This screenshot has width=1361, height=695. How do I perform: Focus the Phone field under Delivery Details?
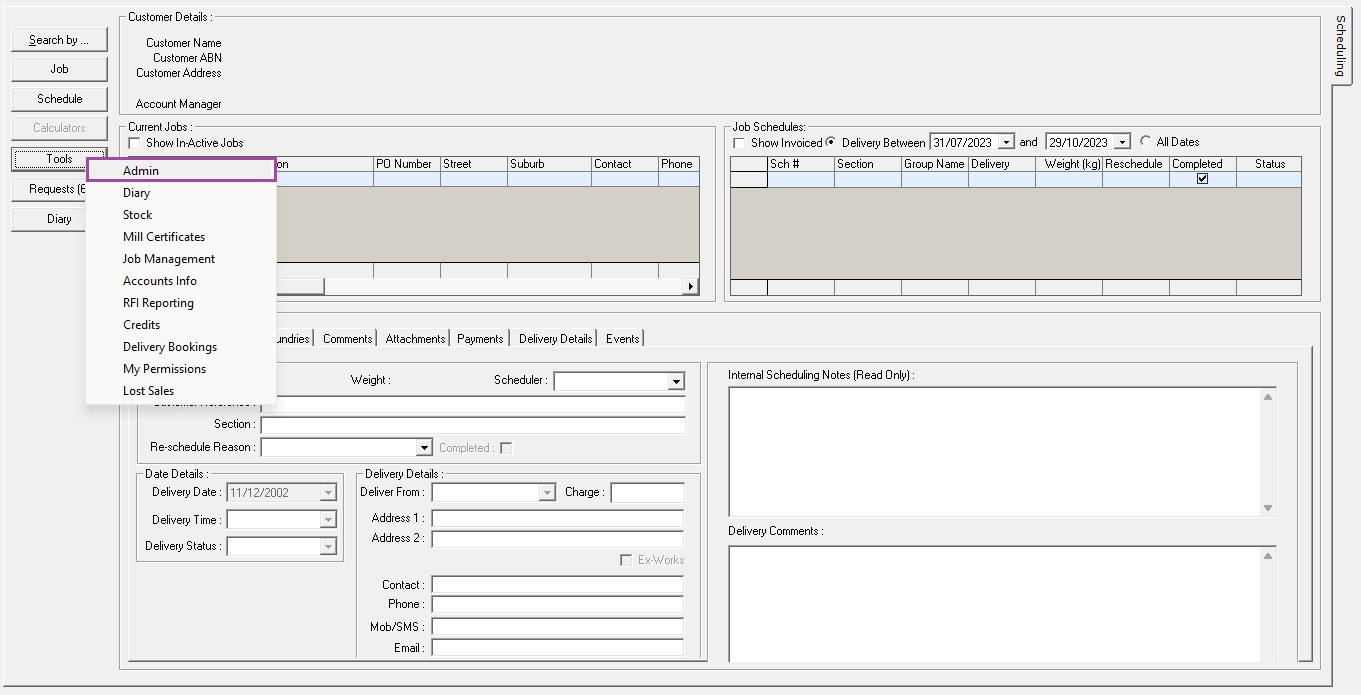[557, 605]
